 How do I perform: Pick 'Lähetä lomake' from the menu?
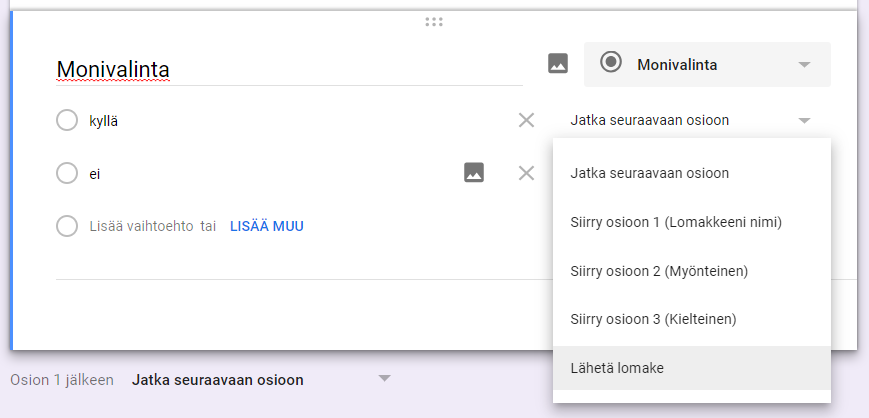click(x=617, y=368)
